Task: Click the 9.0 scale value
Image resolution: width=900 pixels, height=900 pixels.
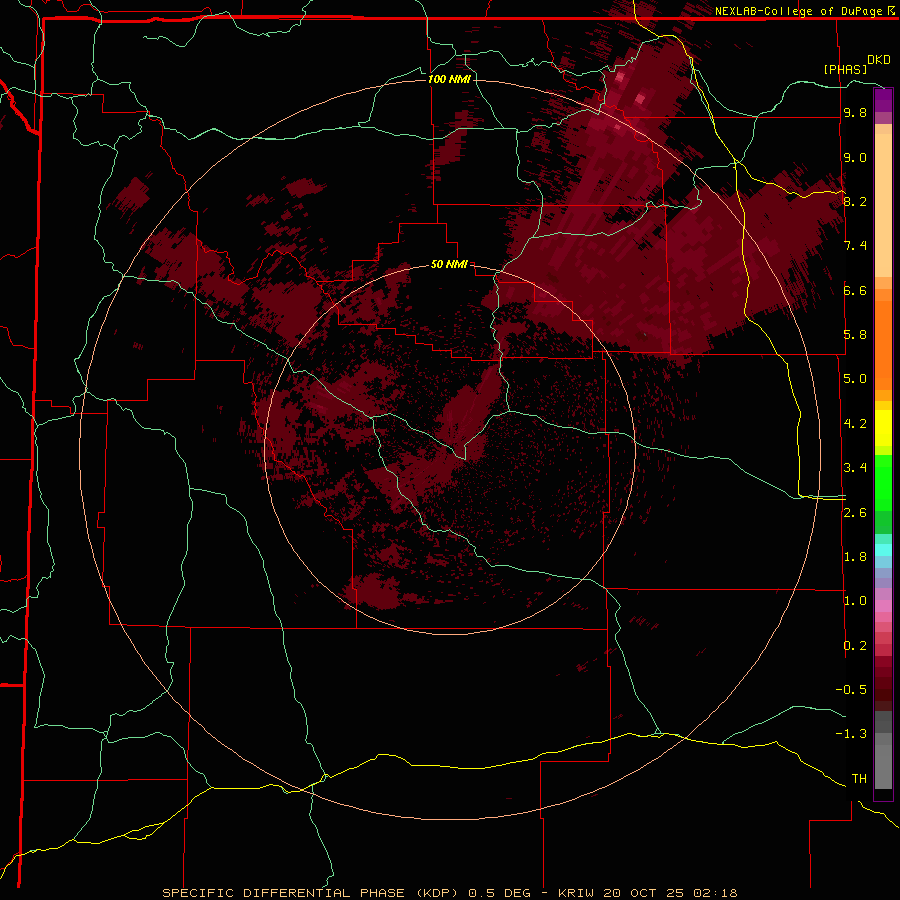Action: pyautogui.click(x=855, y=157)
